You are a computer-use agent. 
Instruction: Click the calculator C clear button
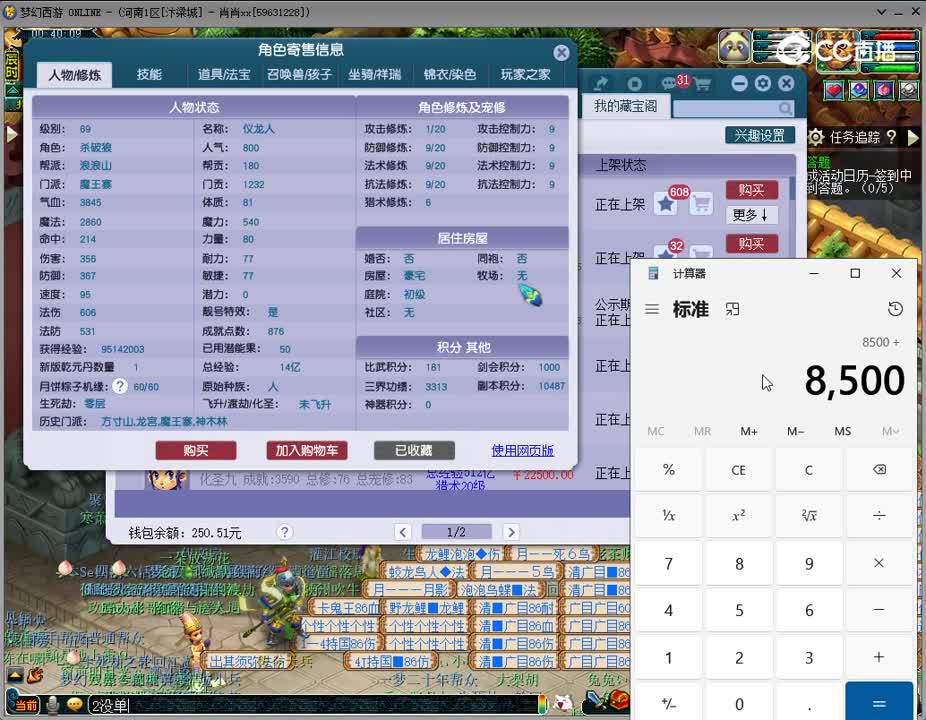[808, 470]
